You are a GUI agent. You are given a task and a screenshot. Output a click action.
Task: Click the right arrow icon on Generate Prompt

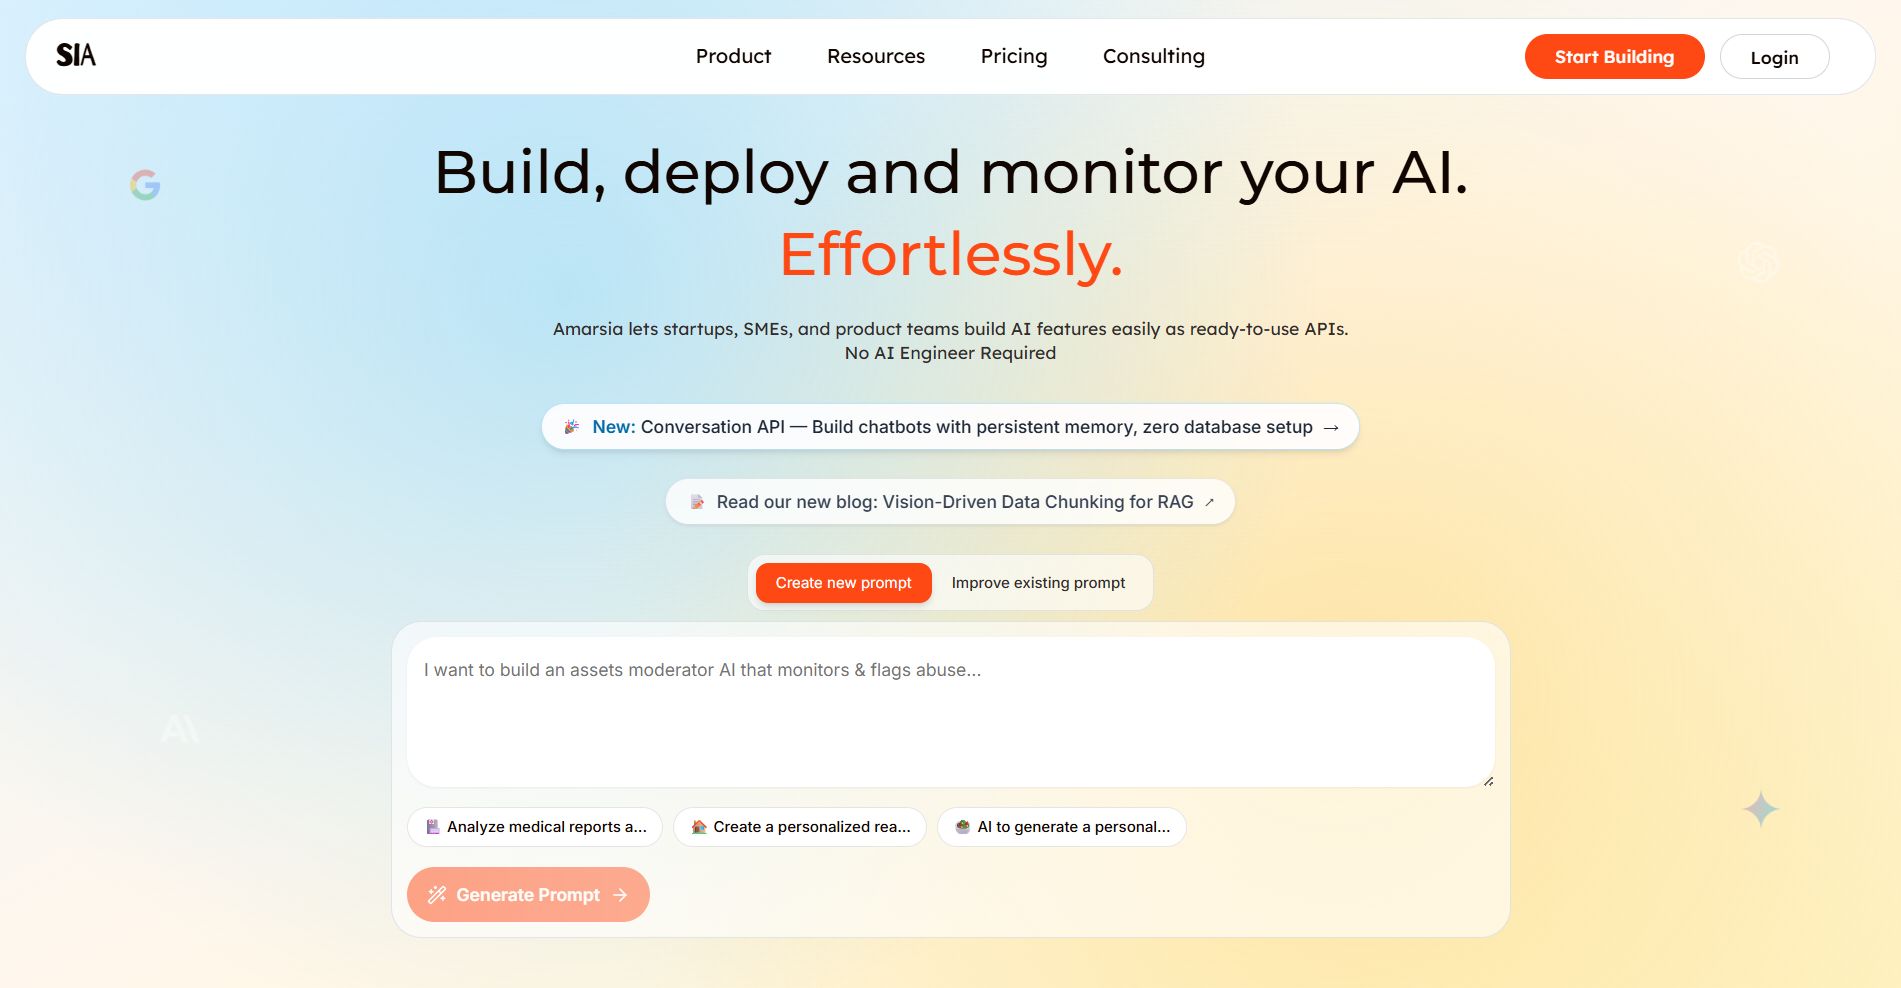[x=620, y=895]
